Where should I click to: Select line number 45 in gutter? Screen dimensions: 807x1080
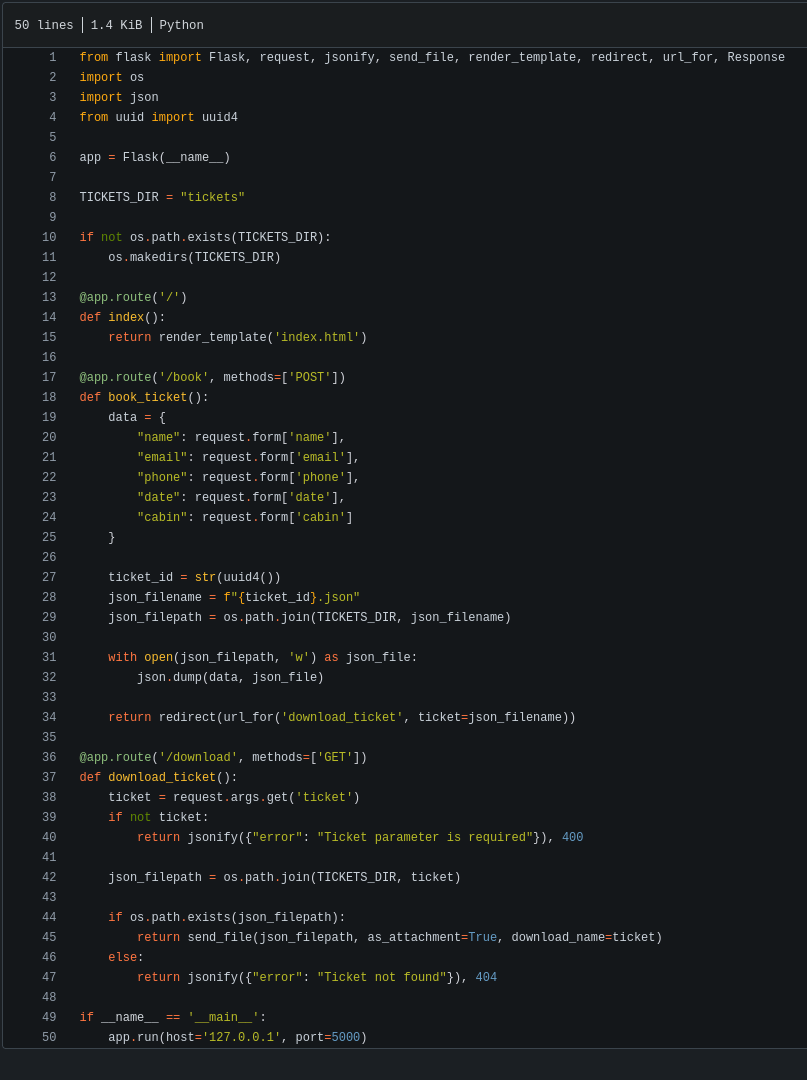pos(49,937)
